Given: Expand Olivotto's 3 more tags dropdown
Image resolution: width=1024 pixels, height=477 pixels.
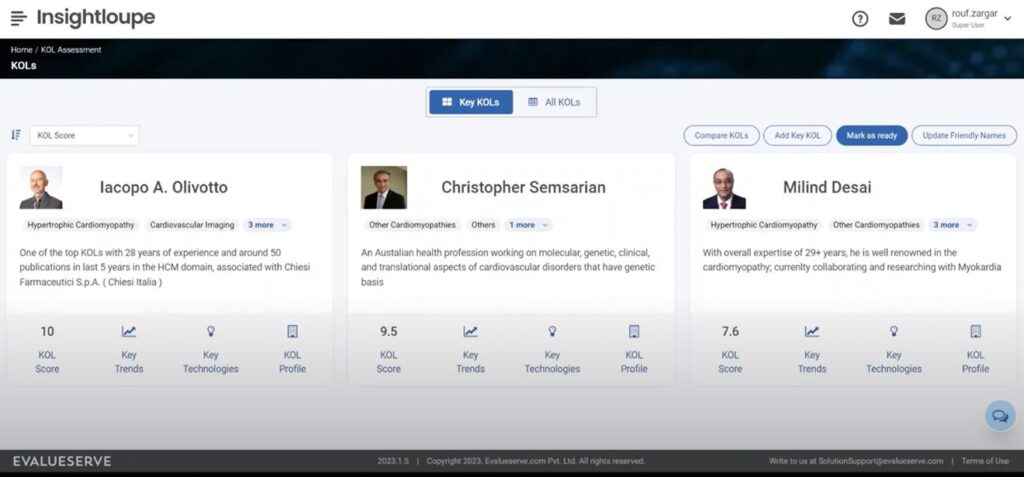Looking at the screenshot, I should pos(266,225).
